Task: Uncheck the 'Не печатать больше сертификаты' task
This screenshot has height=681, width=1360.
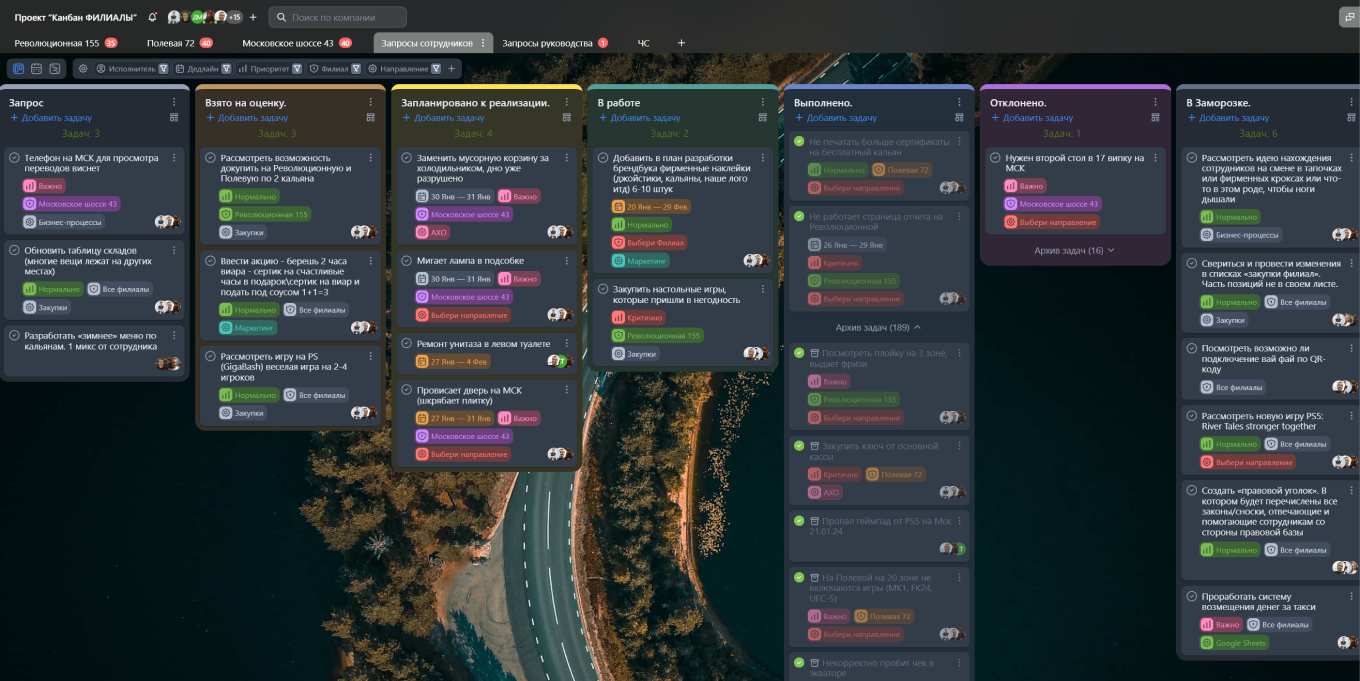Action: click(799, 142)
